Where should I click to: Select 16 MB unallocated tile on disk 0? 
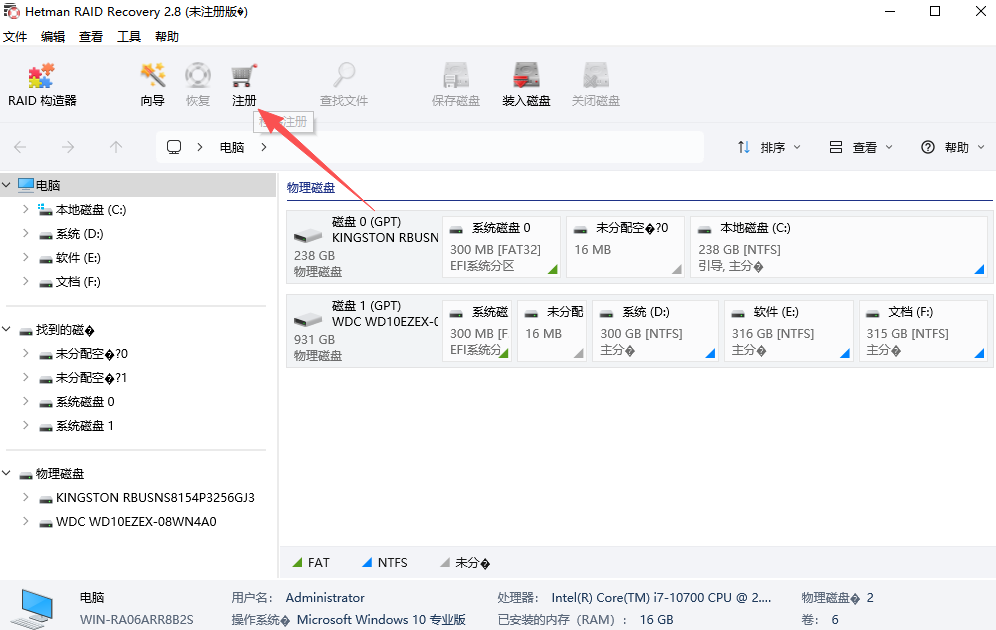pyautogui.click(x=625, y=247)
